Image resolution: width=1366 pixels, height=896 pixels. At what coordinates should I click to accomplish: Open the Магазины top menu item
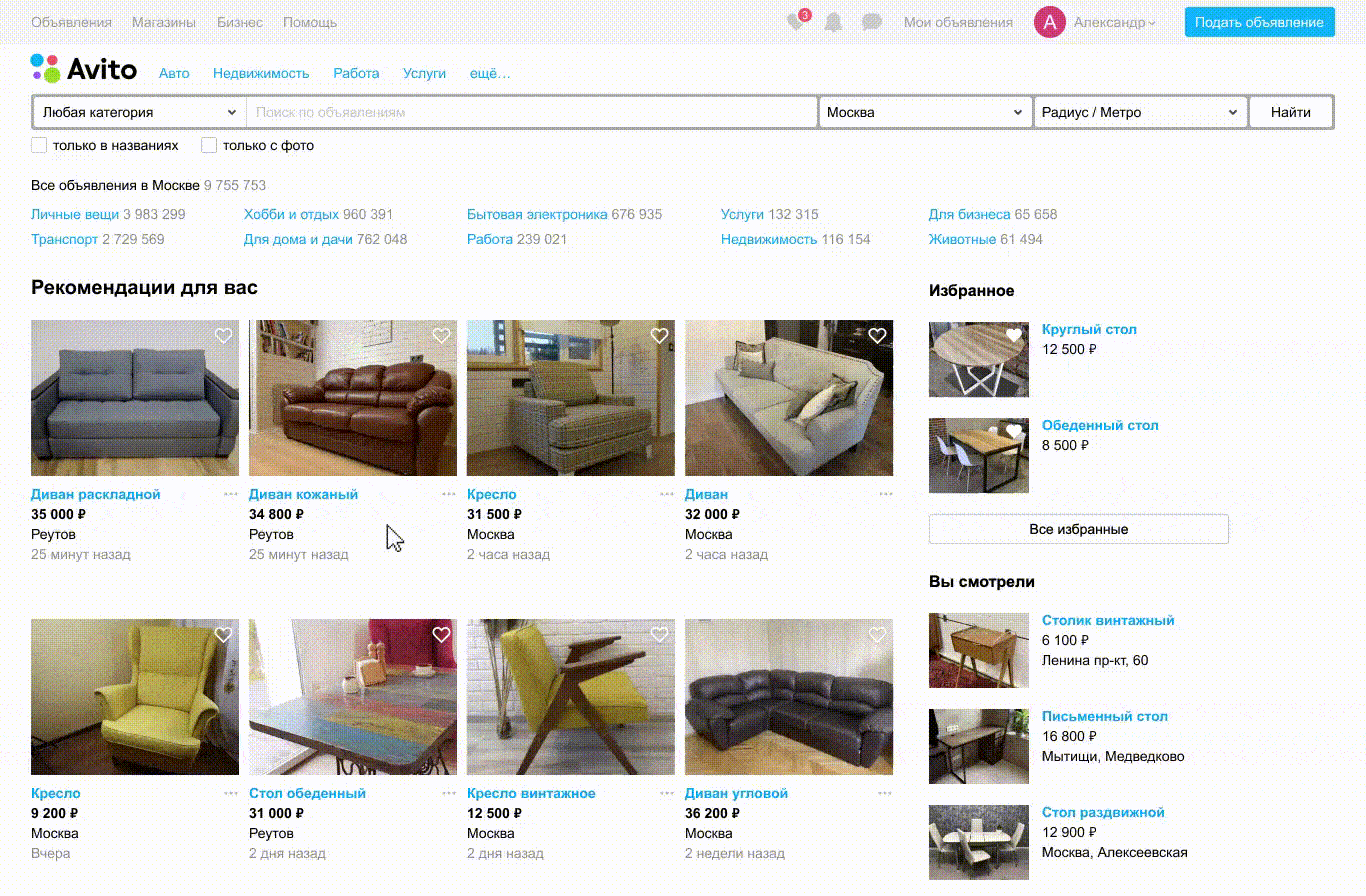165,22
